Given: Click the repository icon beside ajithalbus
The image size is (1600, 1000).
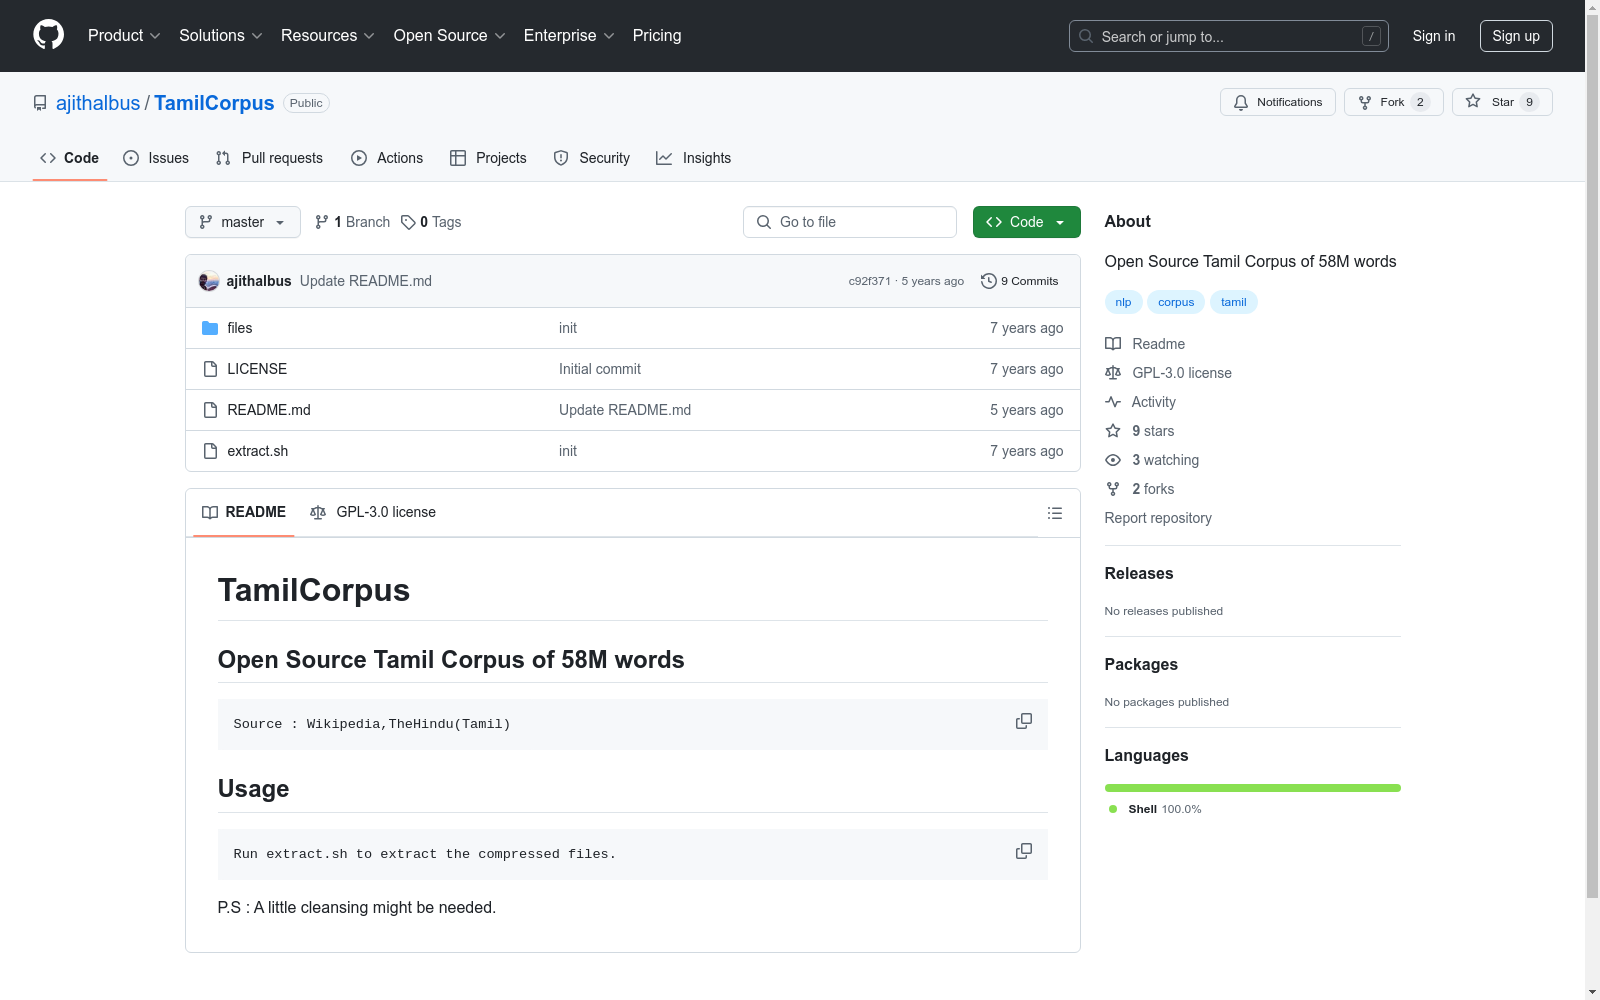Looking at the screenshot, I should pyautogui.click(x=40, y=103).
